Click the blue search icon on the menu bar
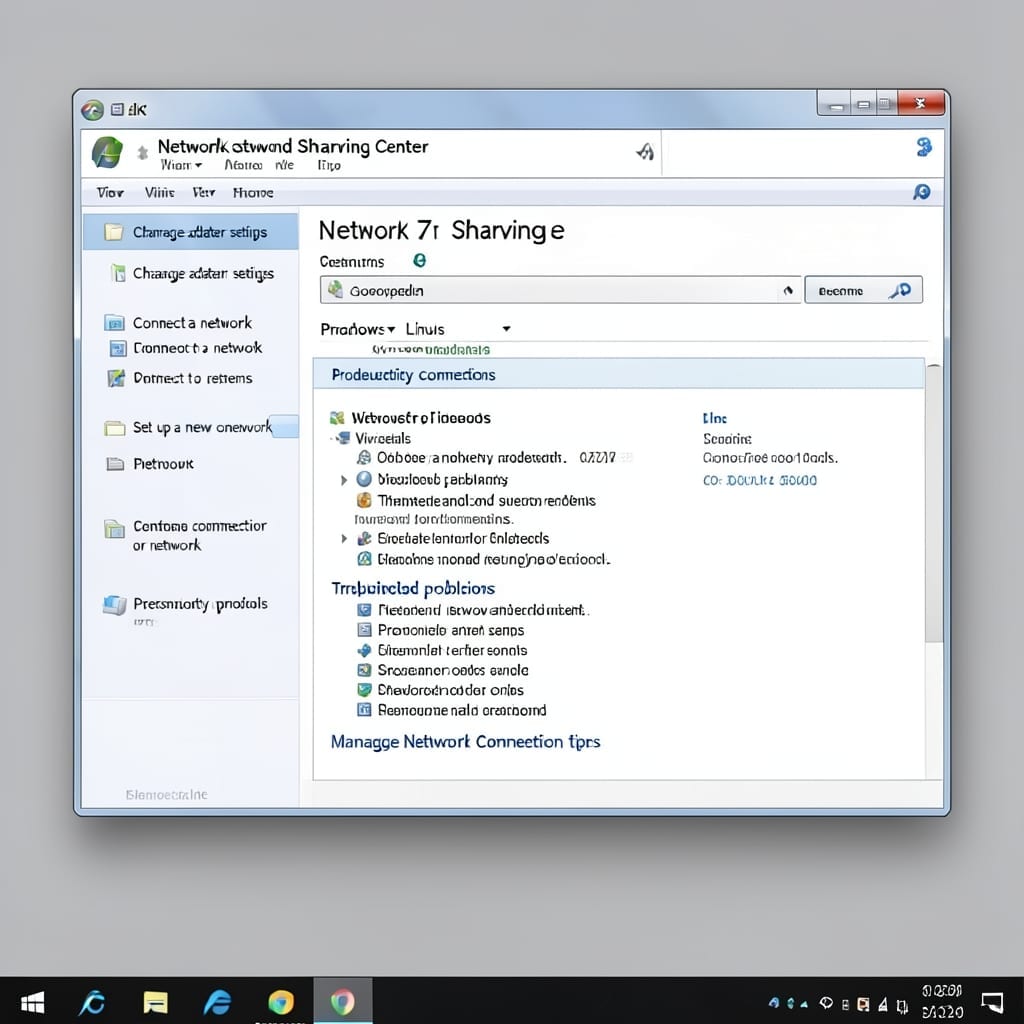The width and height of the screenshot is (1024, 1024). point(921,192)
